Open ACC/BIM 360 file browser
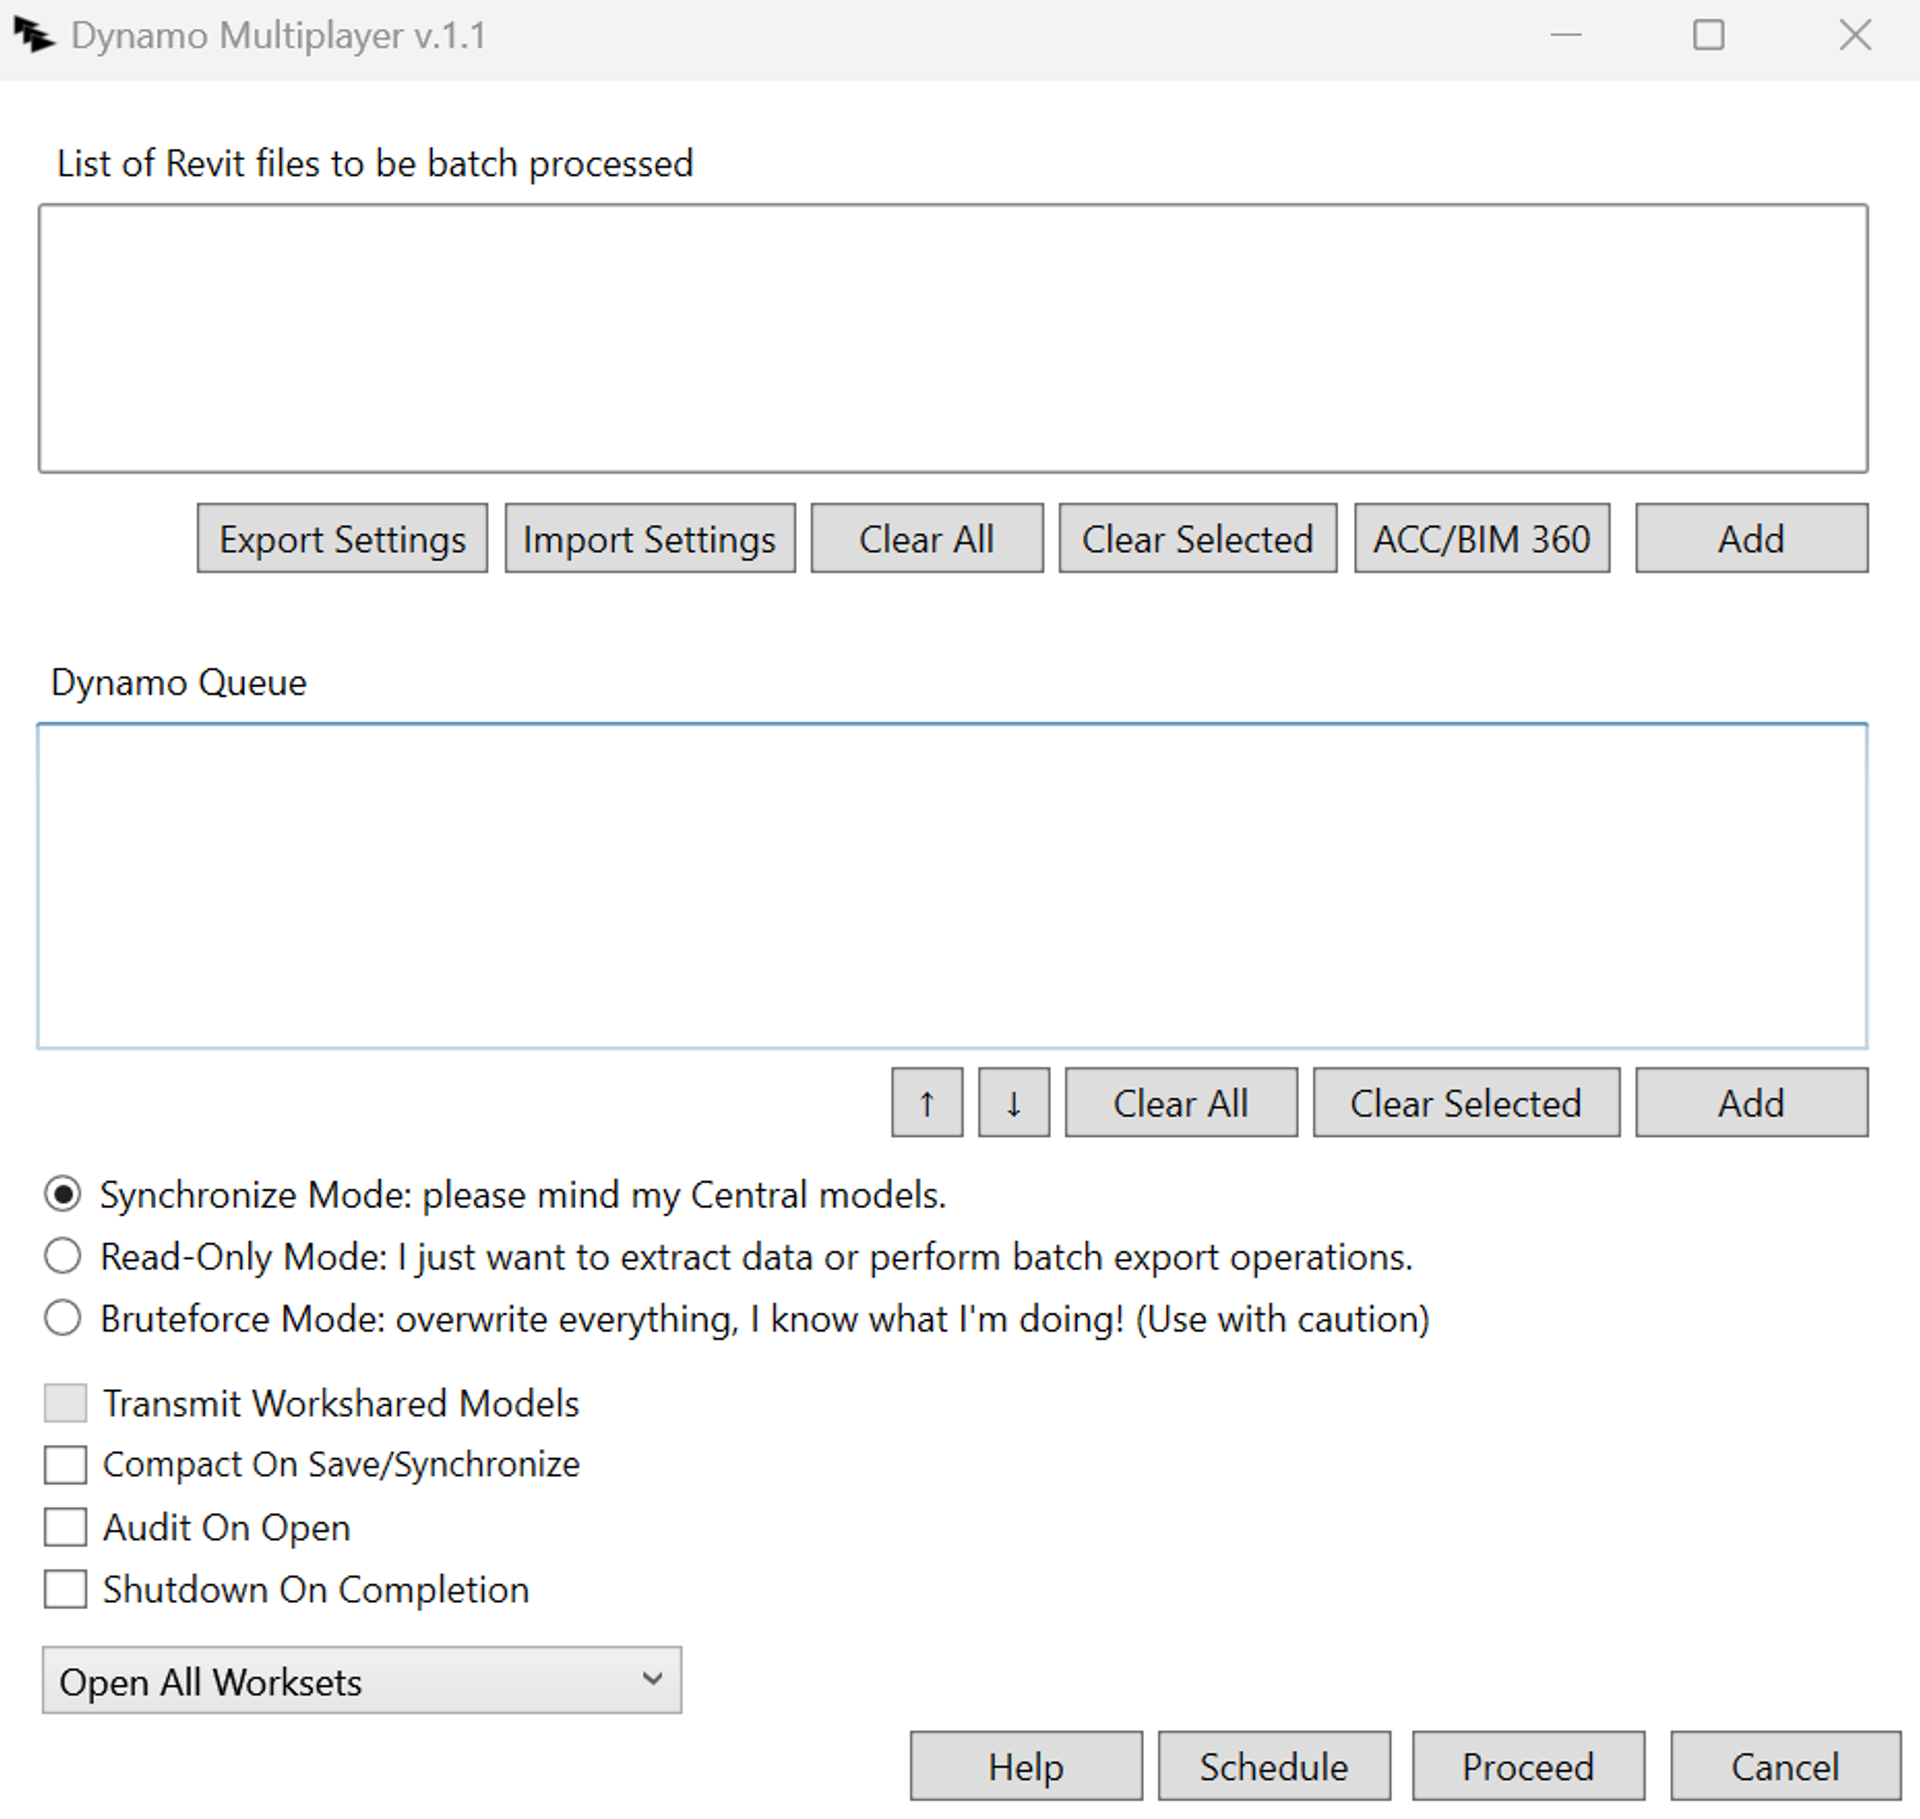Screen dimensions: 1920x1819 (1481, 539)
